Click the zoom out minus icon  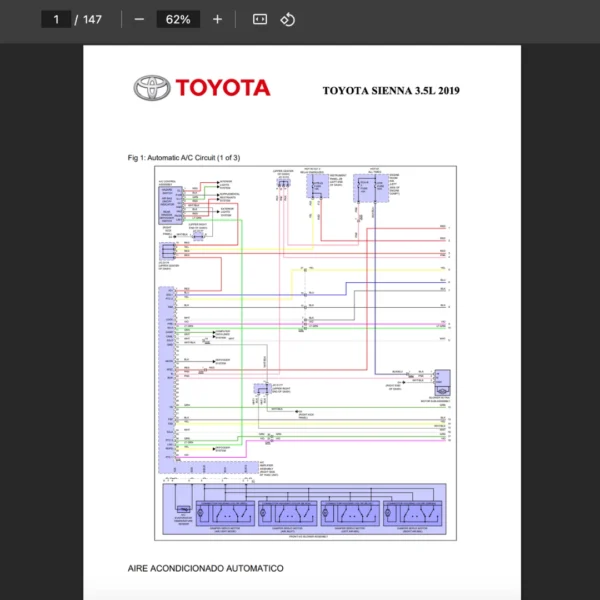pos(139,19)
